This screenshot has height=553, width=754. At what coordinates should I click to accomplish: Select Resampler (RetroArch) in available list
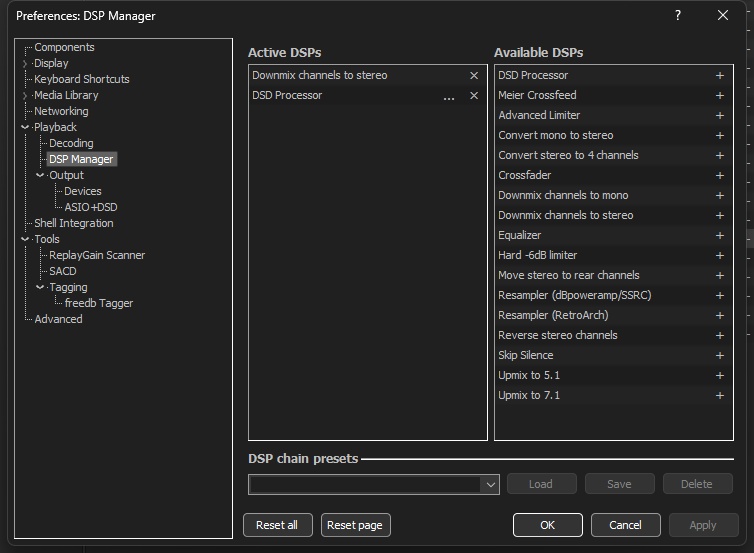coord(547,315)
